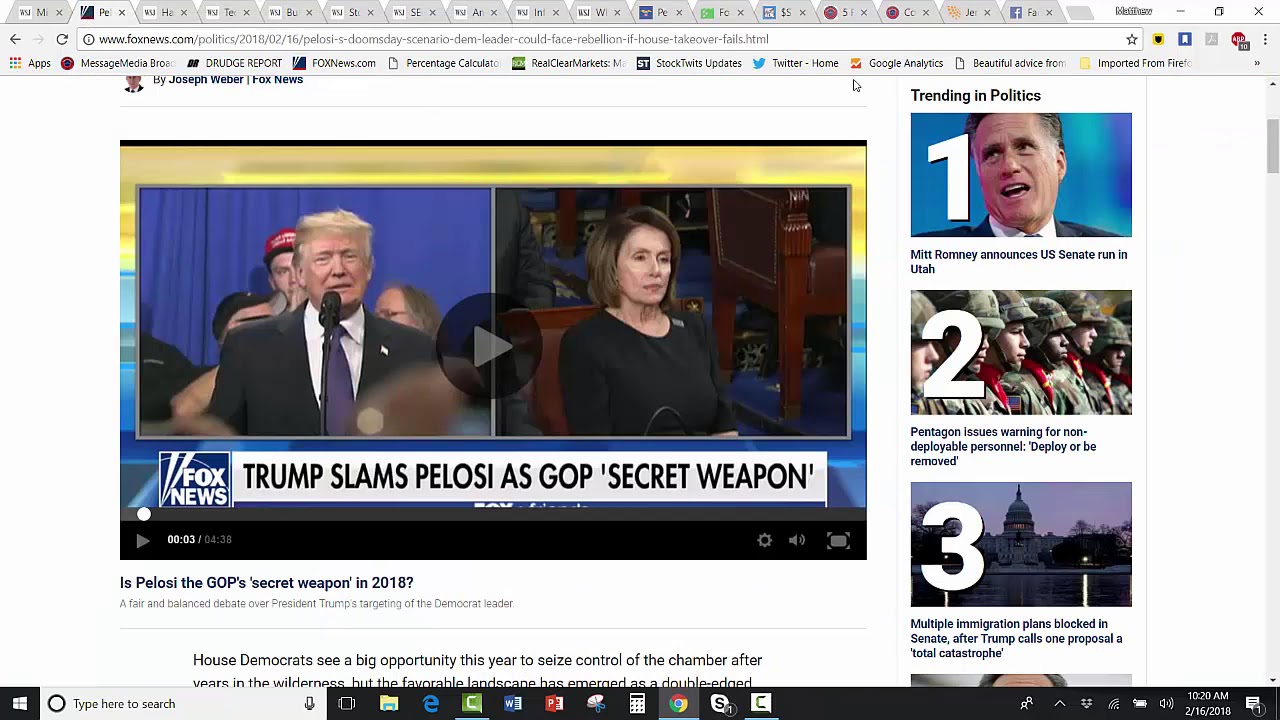Open the Capitol building trending thumbnail

tap(1021, 544)
